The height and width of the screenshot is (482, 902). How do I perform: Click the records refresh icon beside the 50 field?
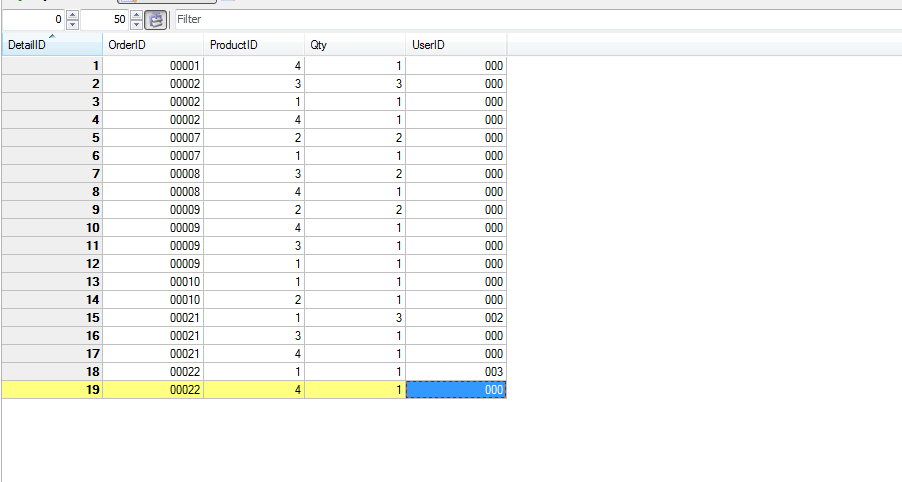(x=155, y=20)
